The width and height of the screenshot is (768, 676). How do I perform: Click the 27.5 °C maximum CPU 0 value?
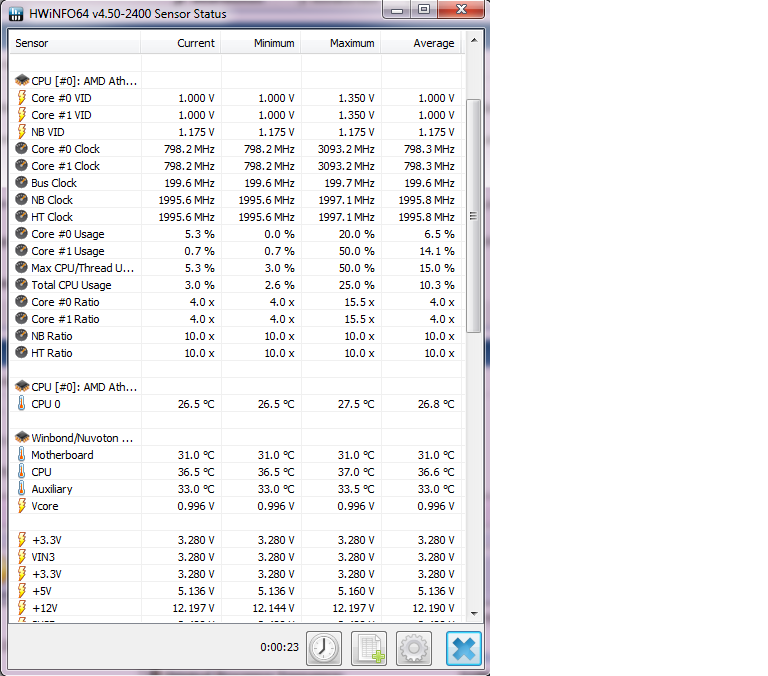(356, 404)
